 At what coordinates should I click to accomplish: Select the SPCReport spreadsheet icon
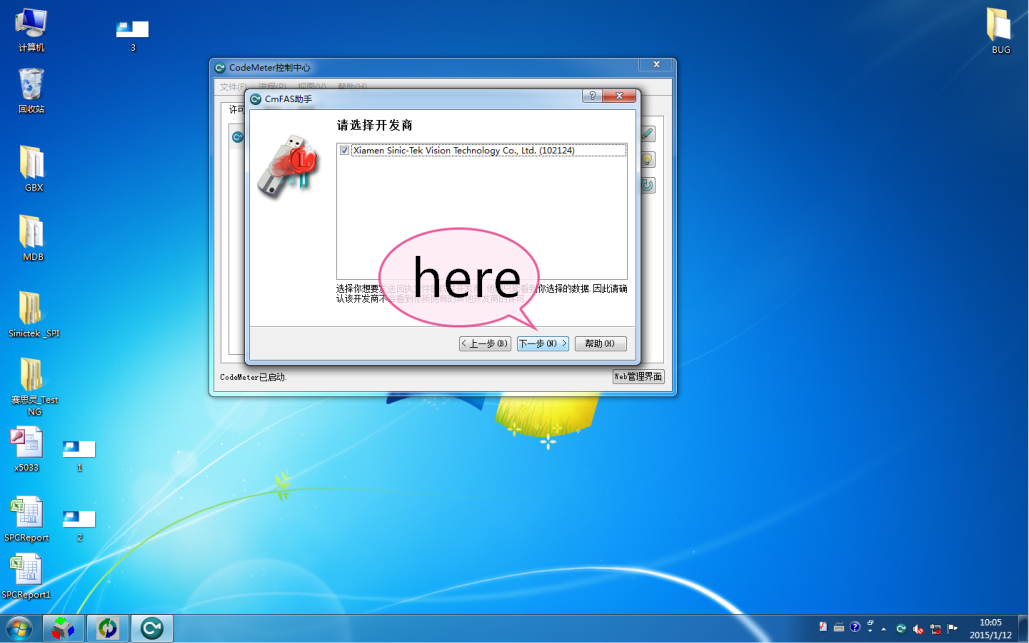[26, 514]
